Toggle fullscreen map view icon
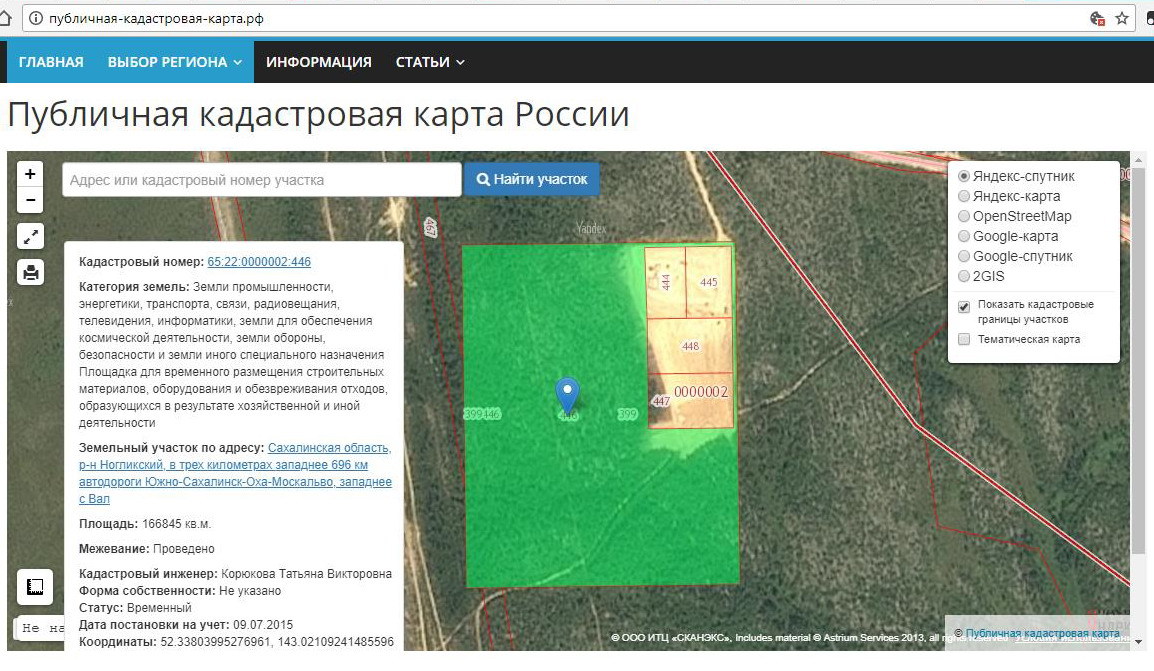Image resolution: width=1154 pixels, height=671 pixels. pos(30,237)
